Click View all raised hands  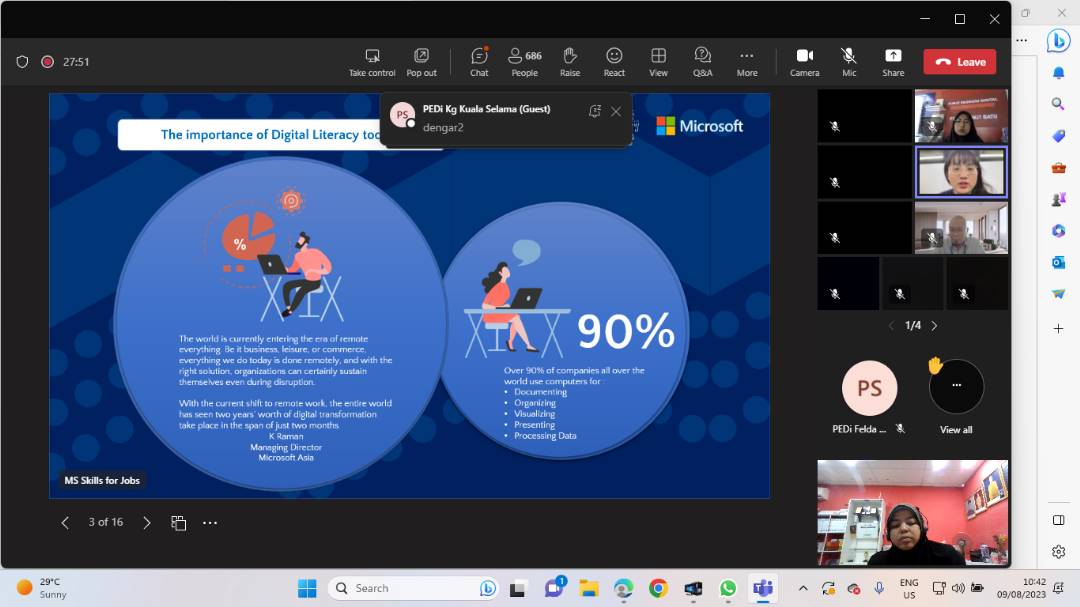tap(956, 398)
